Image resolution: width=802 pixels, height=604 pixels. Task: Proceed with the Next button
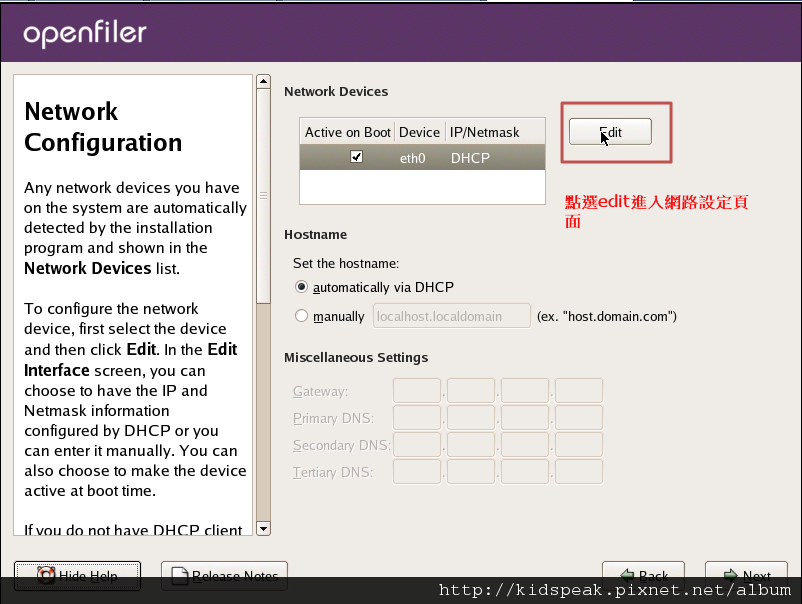pyautogui.click(x=746, y=576)
